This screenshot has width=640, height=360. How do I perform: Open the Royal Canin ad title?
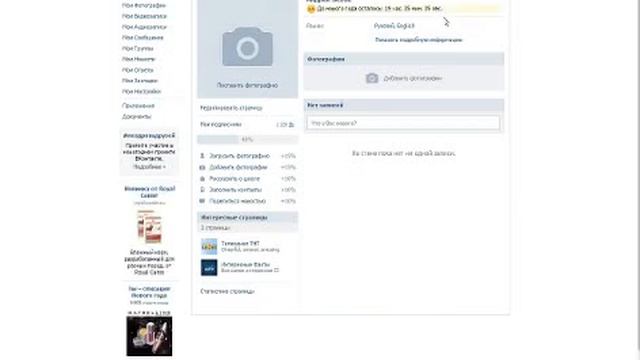pyautogui.click(x=149, y=192)
